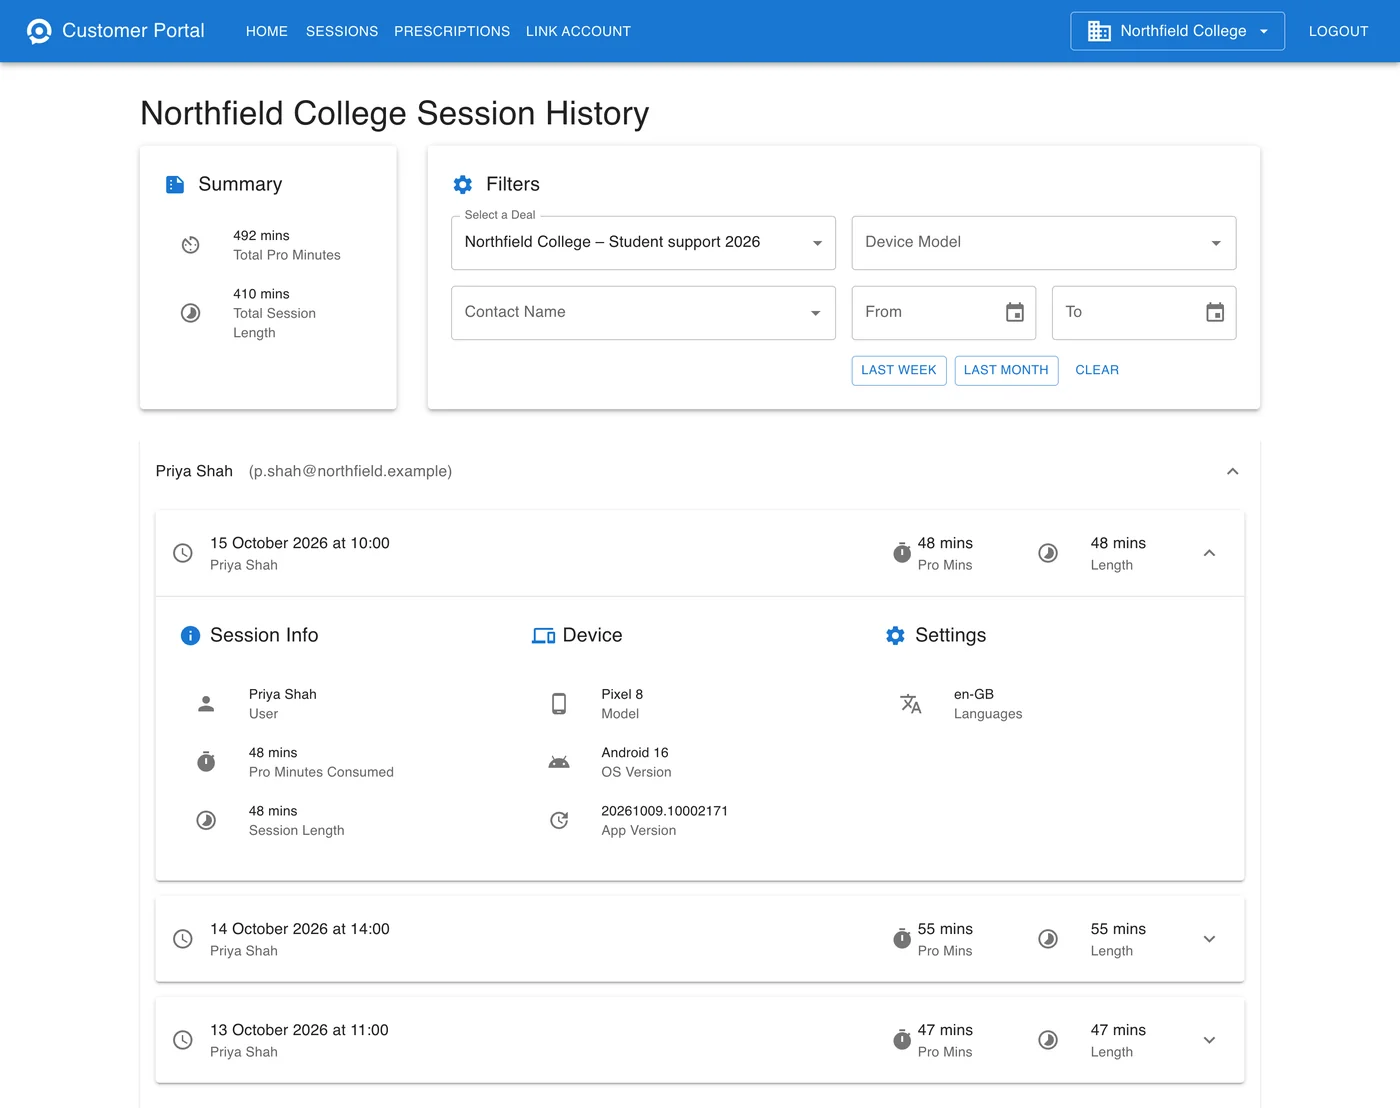Expand the 14 October 2026 session

tap(1209, 939)
